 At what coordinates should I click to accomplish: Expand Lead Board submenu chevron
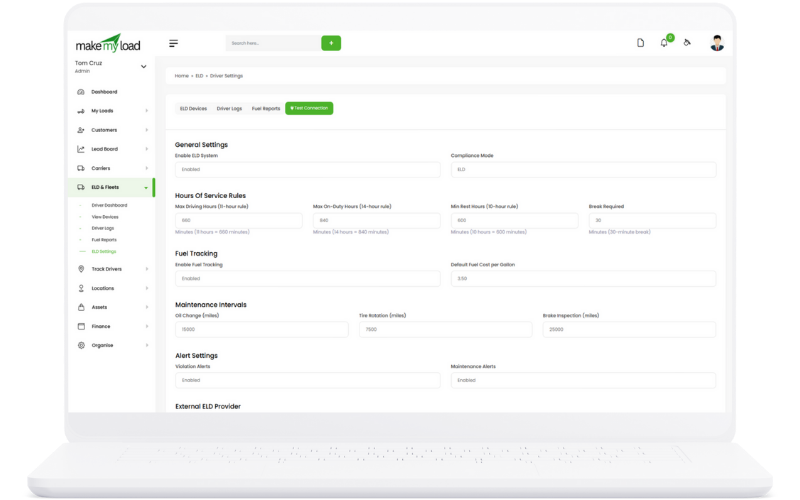pyautogui.click(x=146, y=149)
